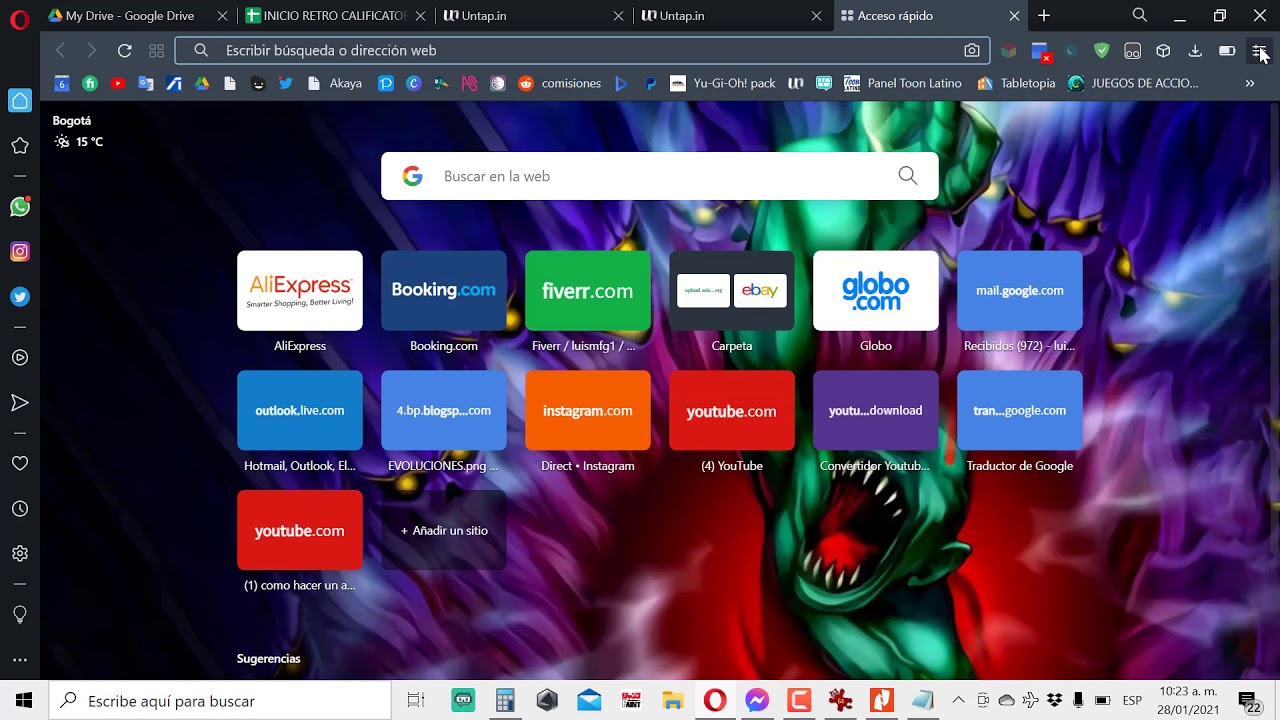Open the YouTube bookmark icon in bookmarks bar
This screenshot has width=1280, height=720.
pos(118,83)
